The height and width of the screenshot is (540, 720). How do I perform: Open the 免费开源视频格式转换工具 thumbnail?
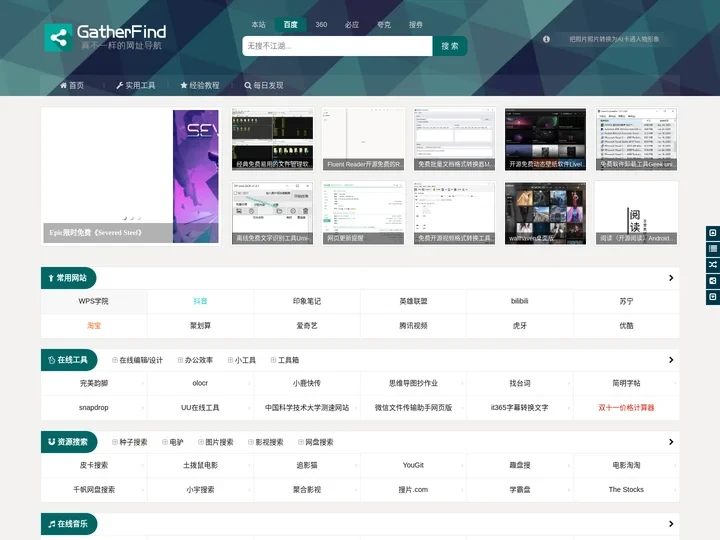point(455,213)
